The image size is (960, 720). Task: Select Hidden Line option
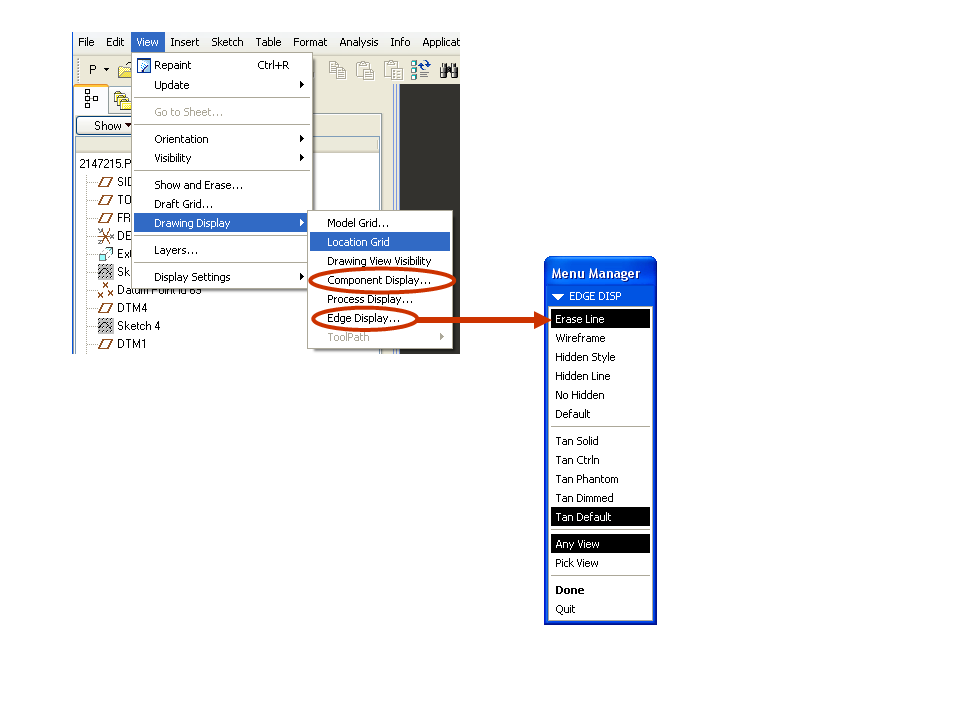600,376
